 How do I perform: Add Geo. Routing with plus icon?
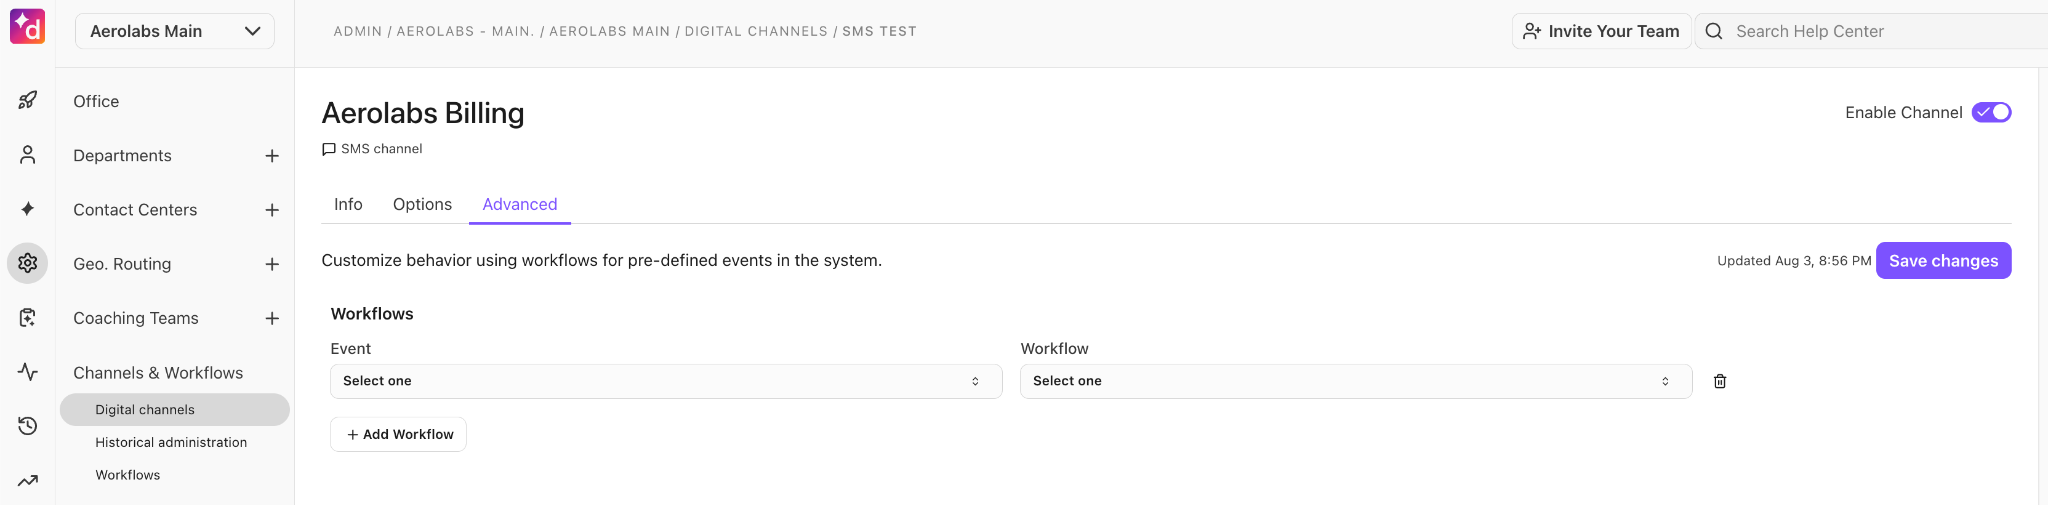[x=272, y=264]
